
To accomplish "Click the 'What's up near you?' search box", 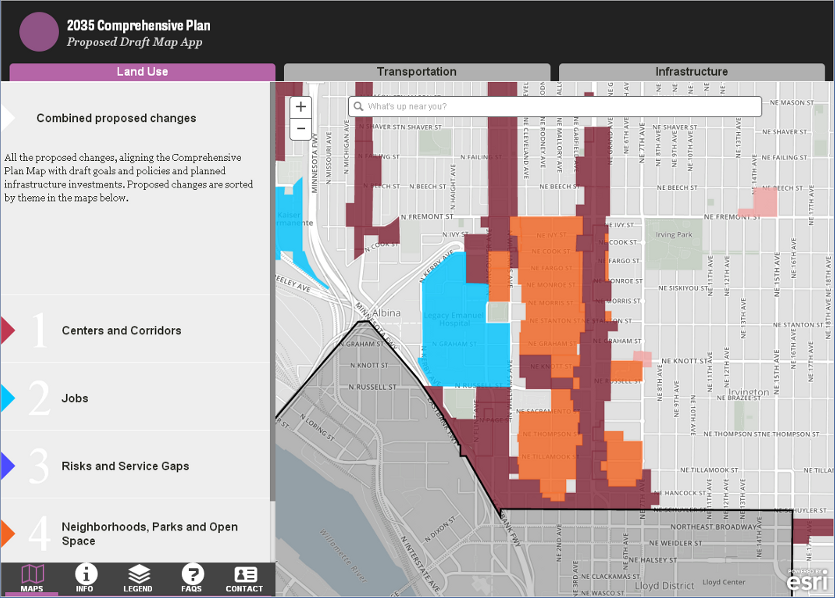I will 560,106.
